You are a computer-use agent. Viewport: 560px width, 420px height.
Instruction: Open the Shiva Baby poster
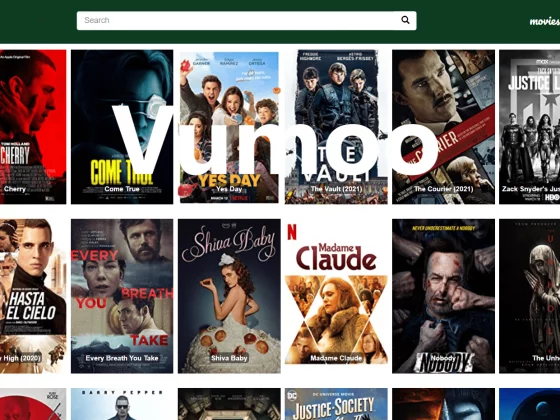(229, 296)
